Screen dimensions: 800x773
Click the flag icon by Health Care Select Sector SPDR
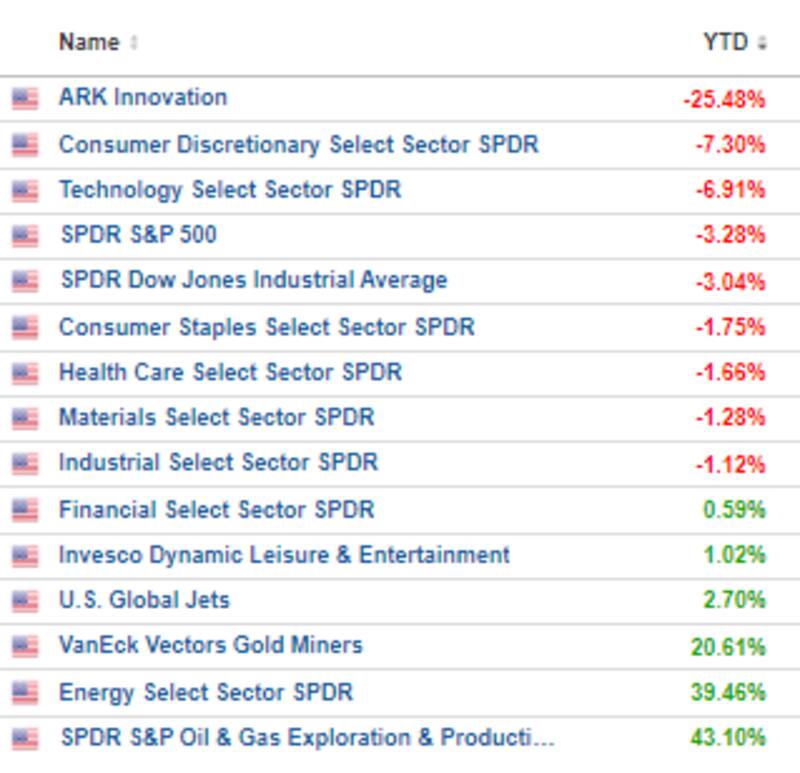pos(25,373)
